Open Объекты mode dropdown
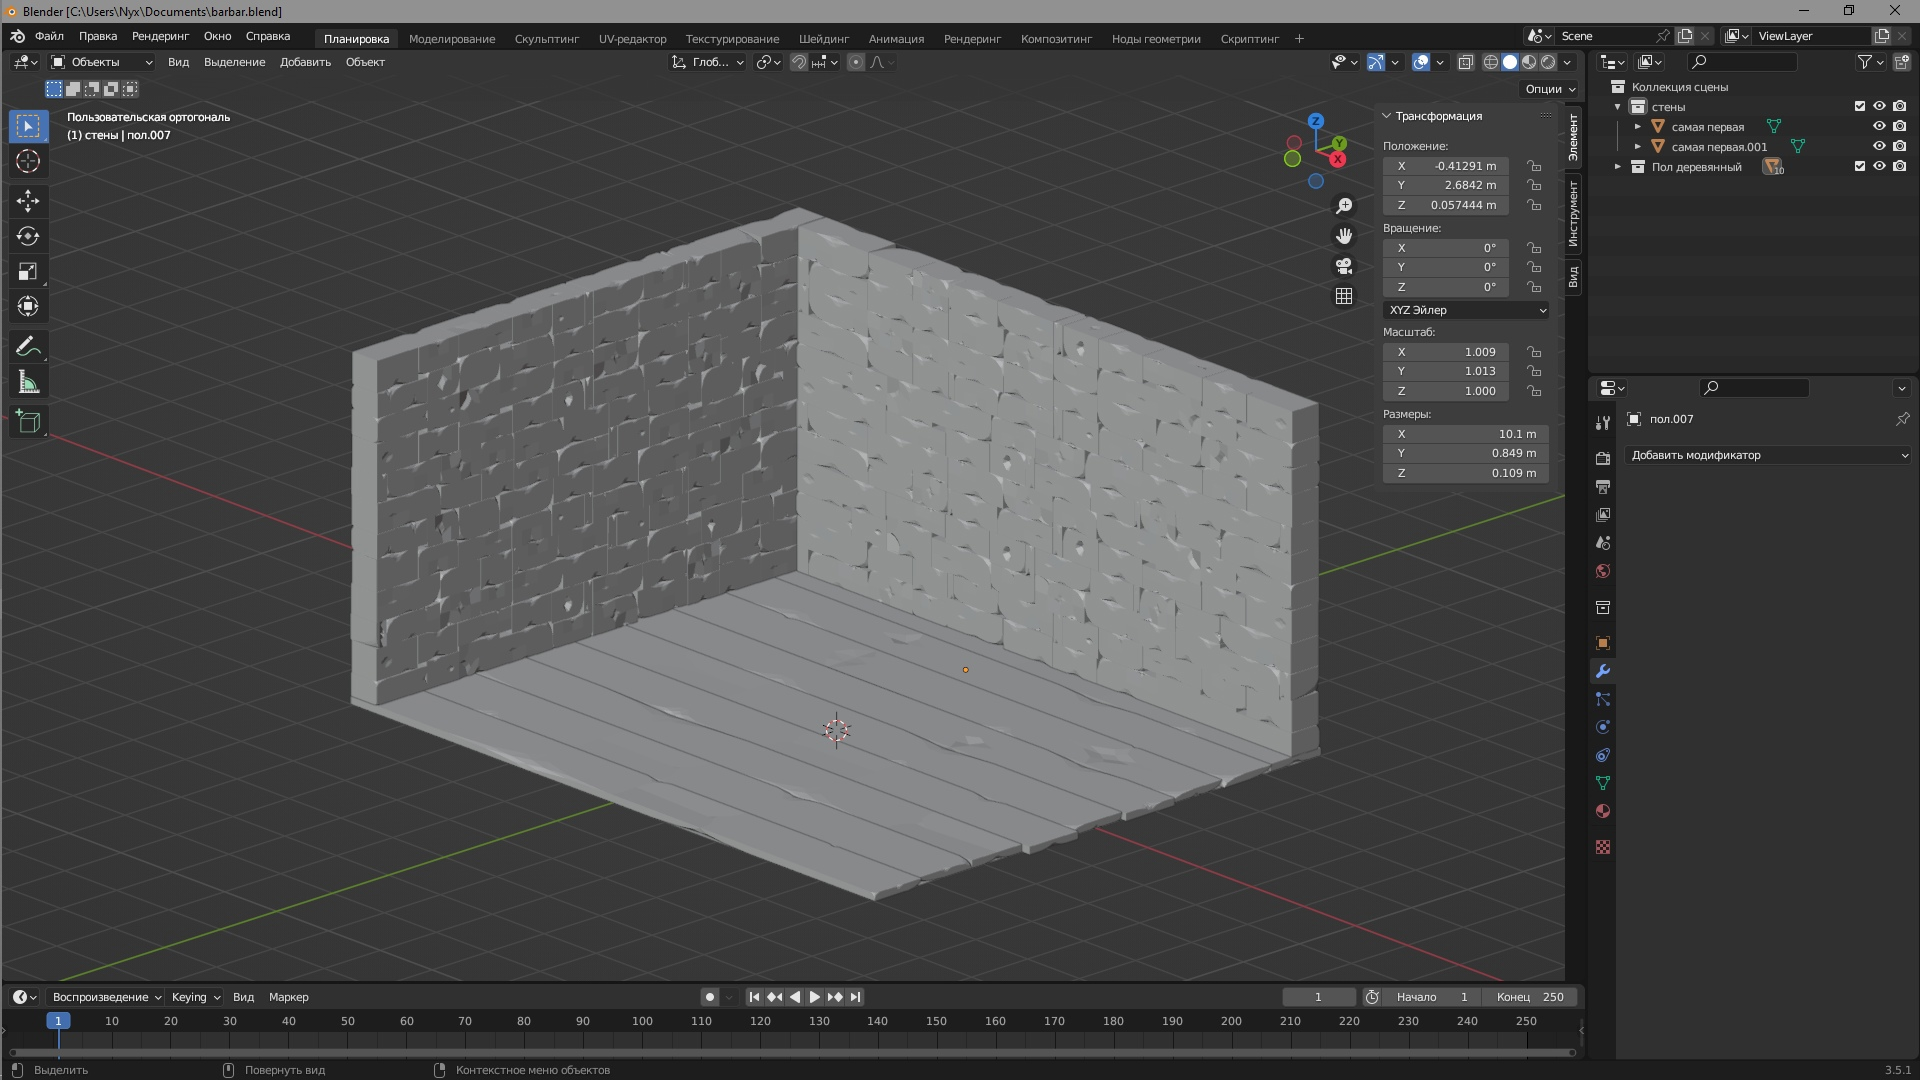 (x=102, y=62)
